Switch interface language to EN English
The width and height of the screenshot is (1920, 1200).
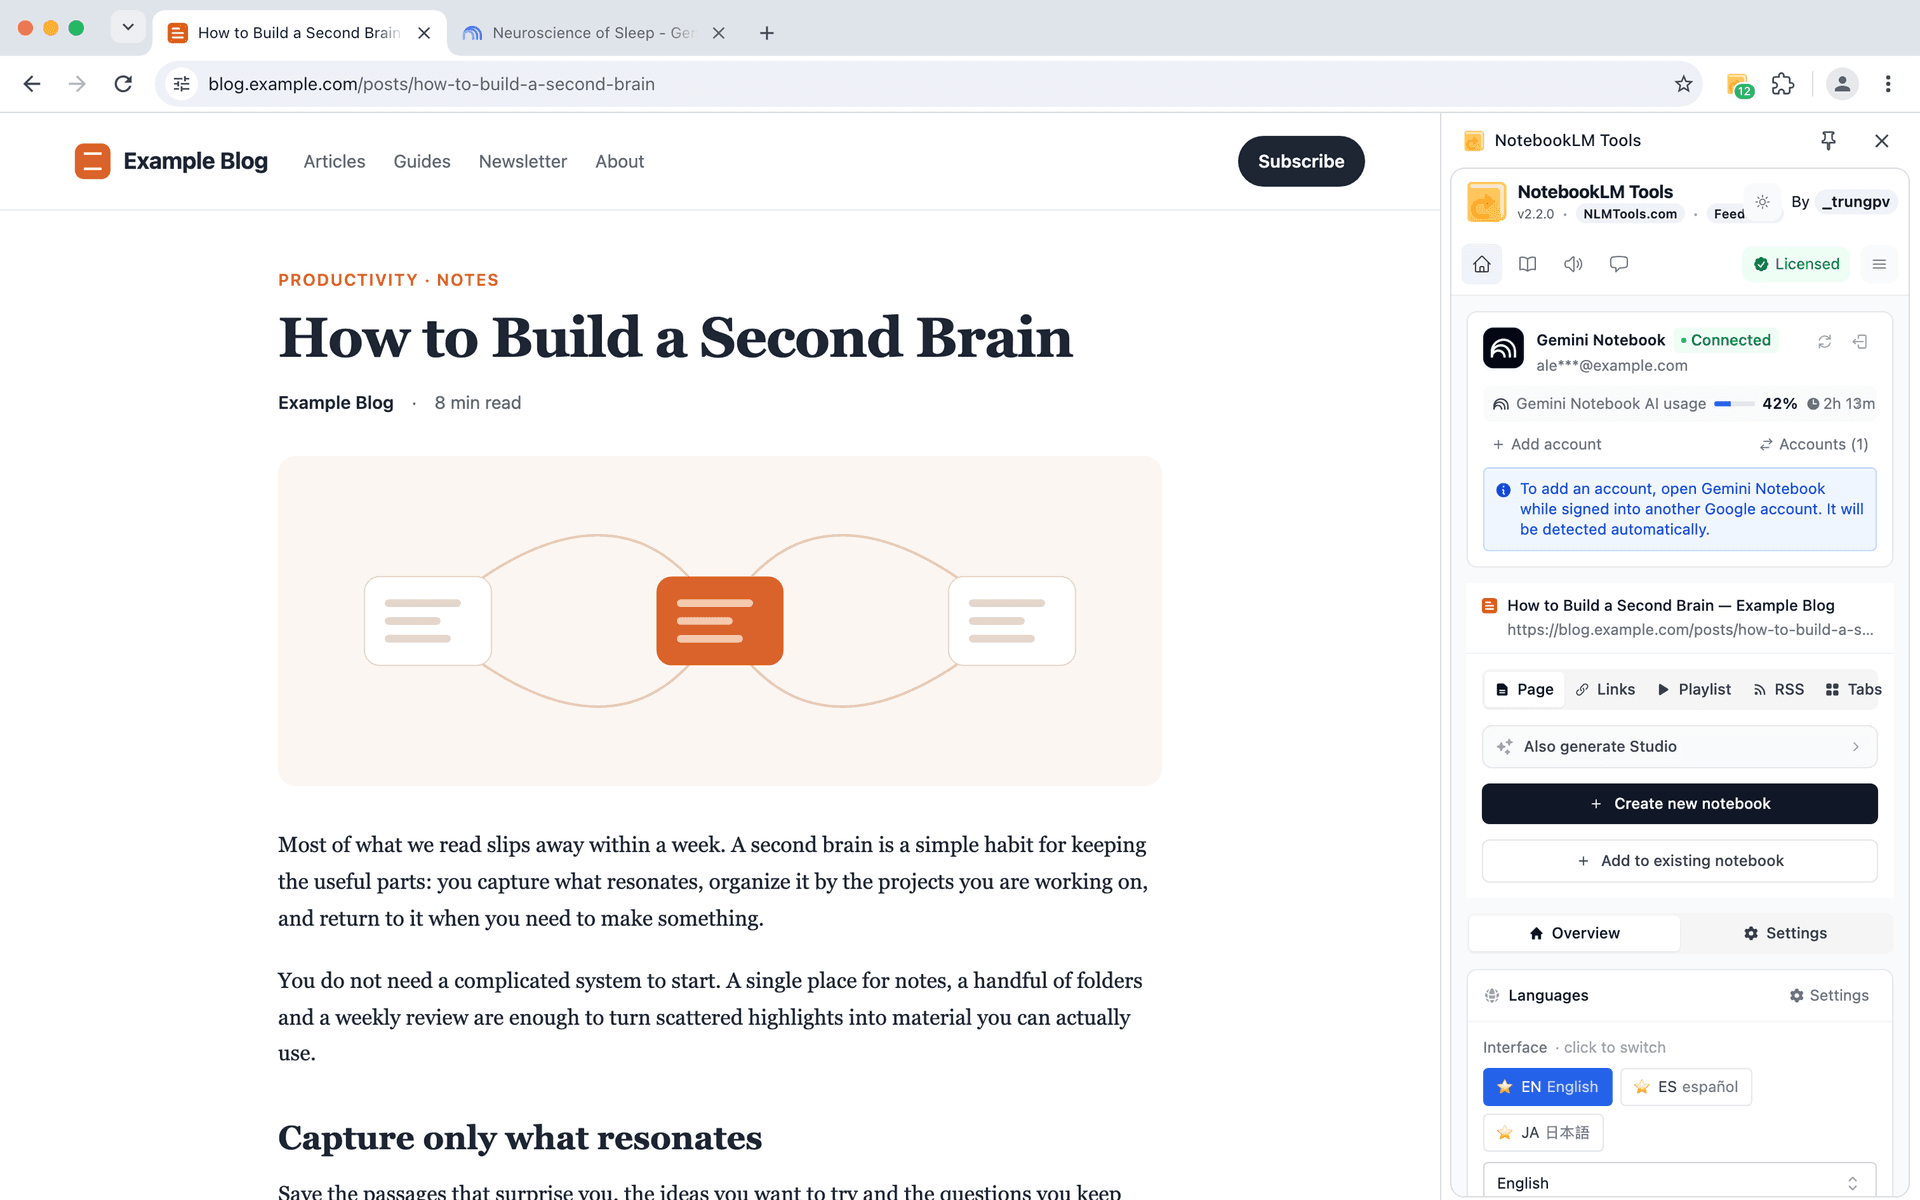coord(1547,1087)
